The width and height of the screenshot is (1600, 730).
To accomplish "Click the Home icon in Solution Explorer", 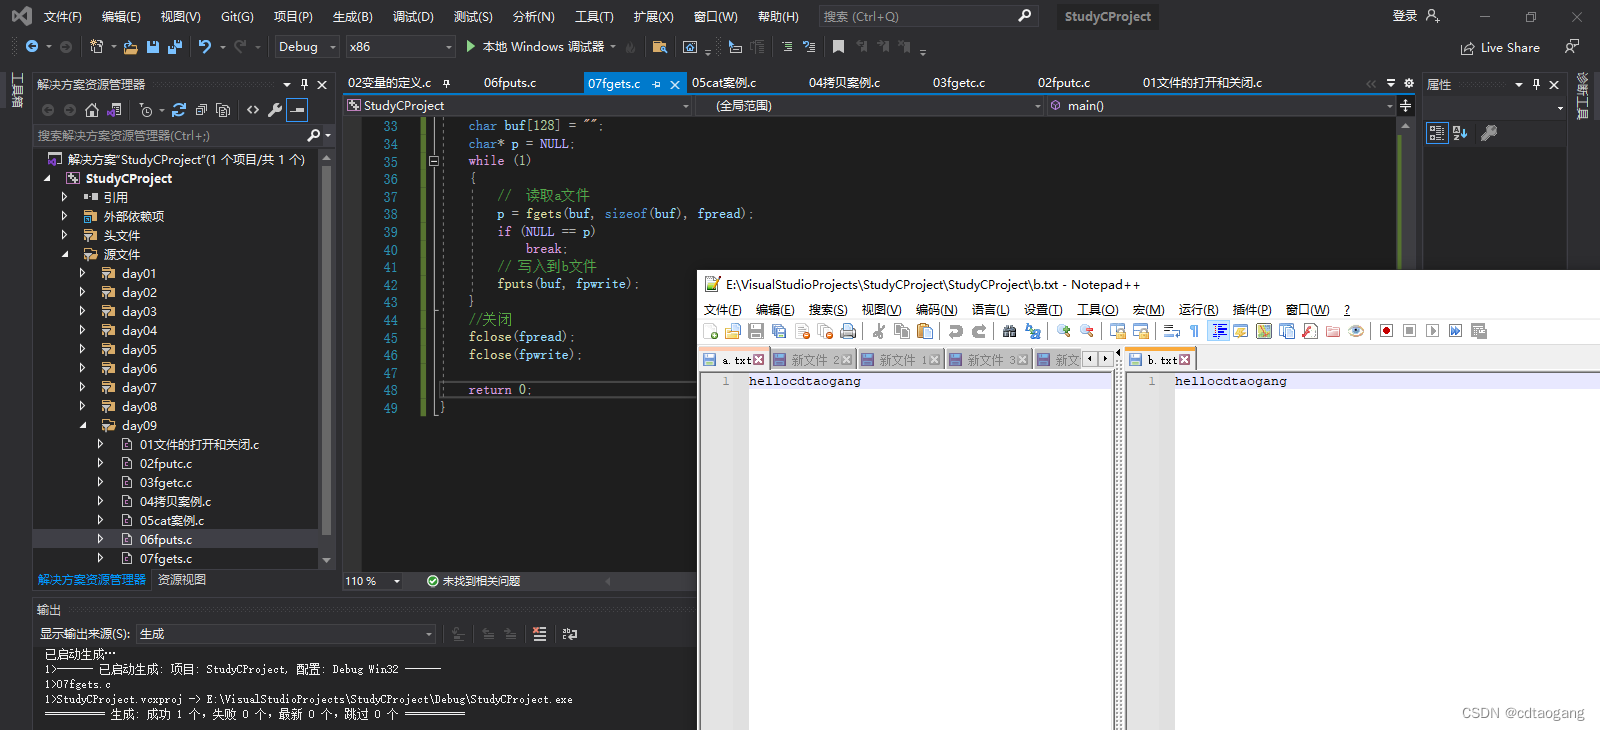I will [92, 110].
